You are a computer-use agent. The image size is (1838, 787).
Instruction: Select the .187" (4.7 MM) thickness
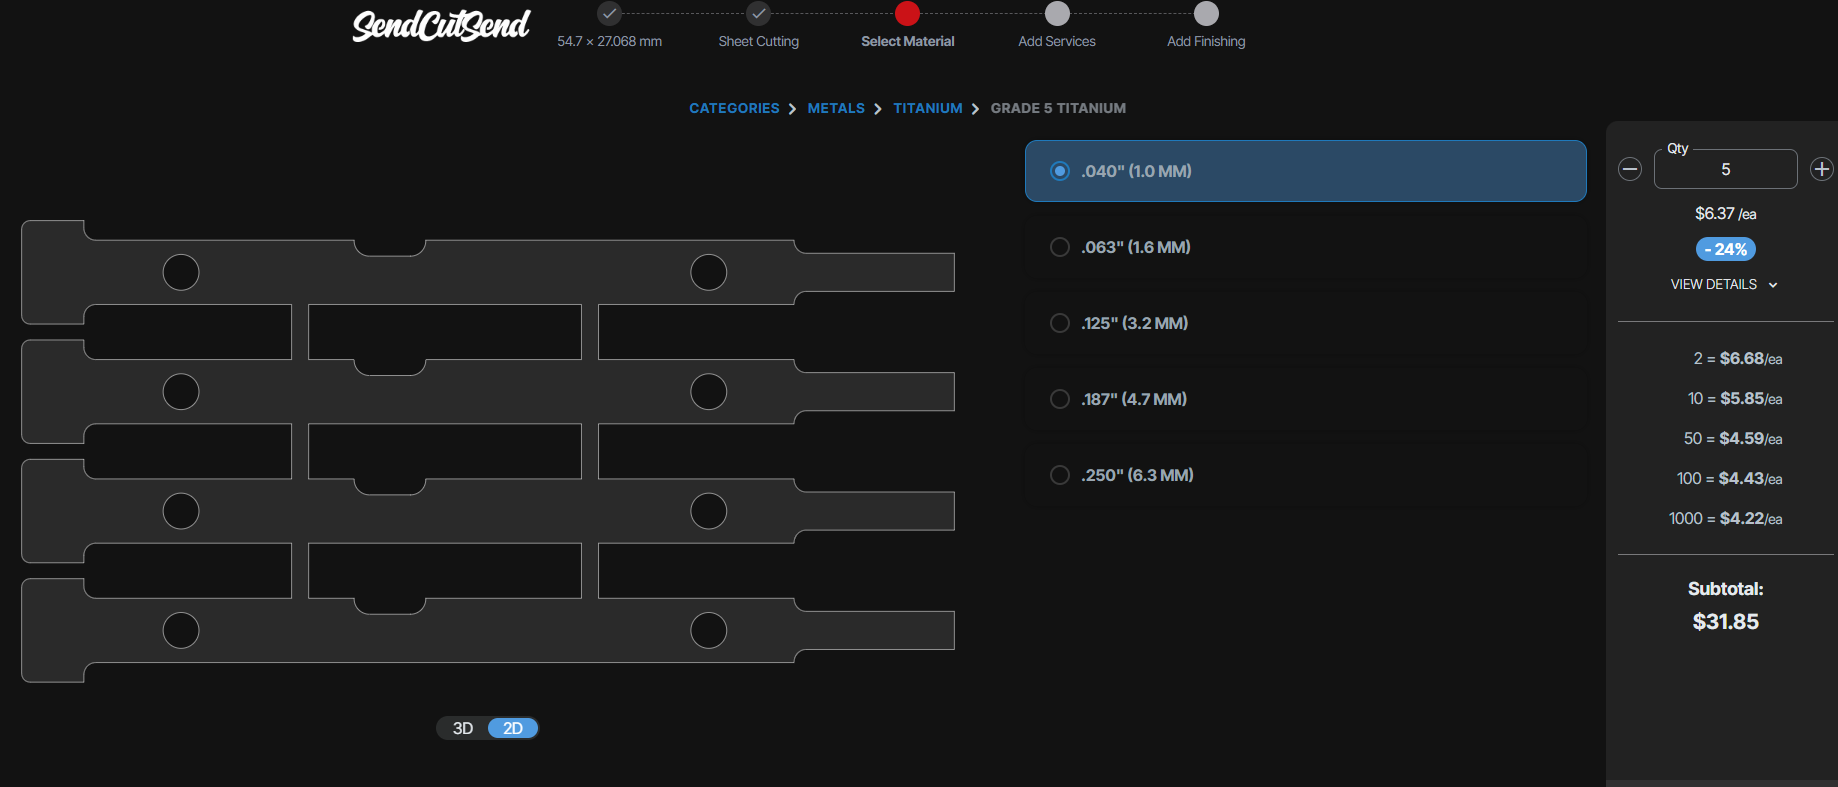(1060, 399)
